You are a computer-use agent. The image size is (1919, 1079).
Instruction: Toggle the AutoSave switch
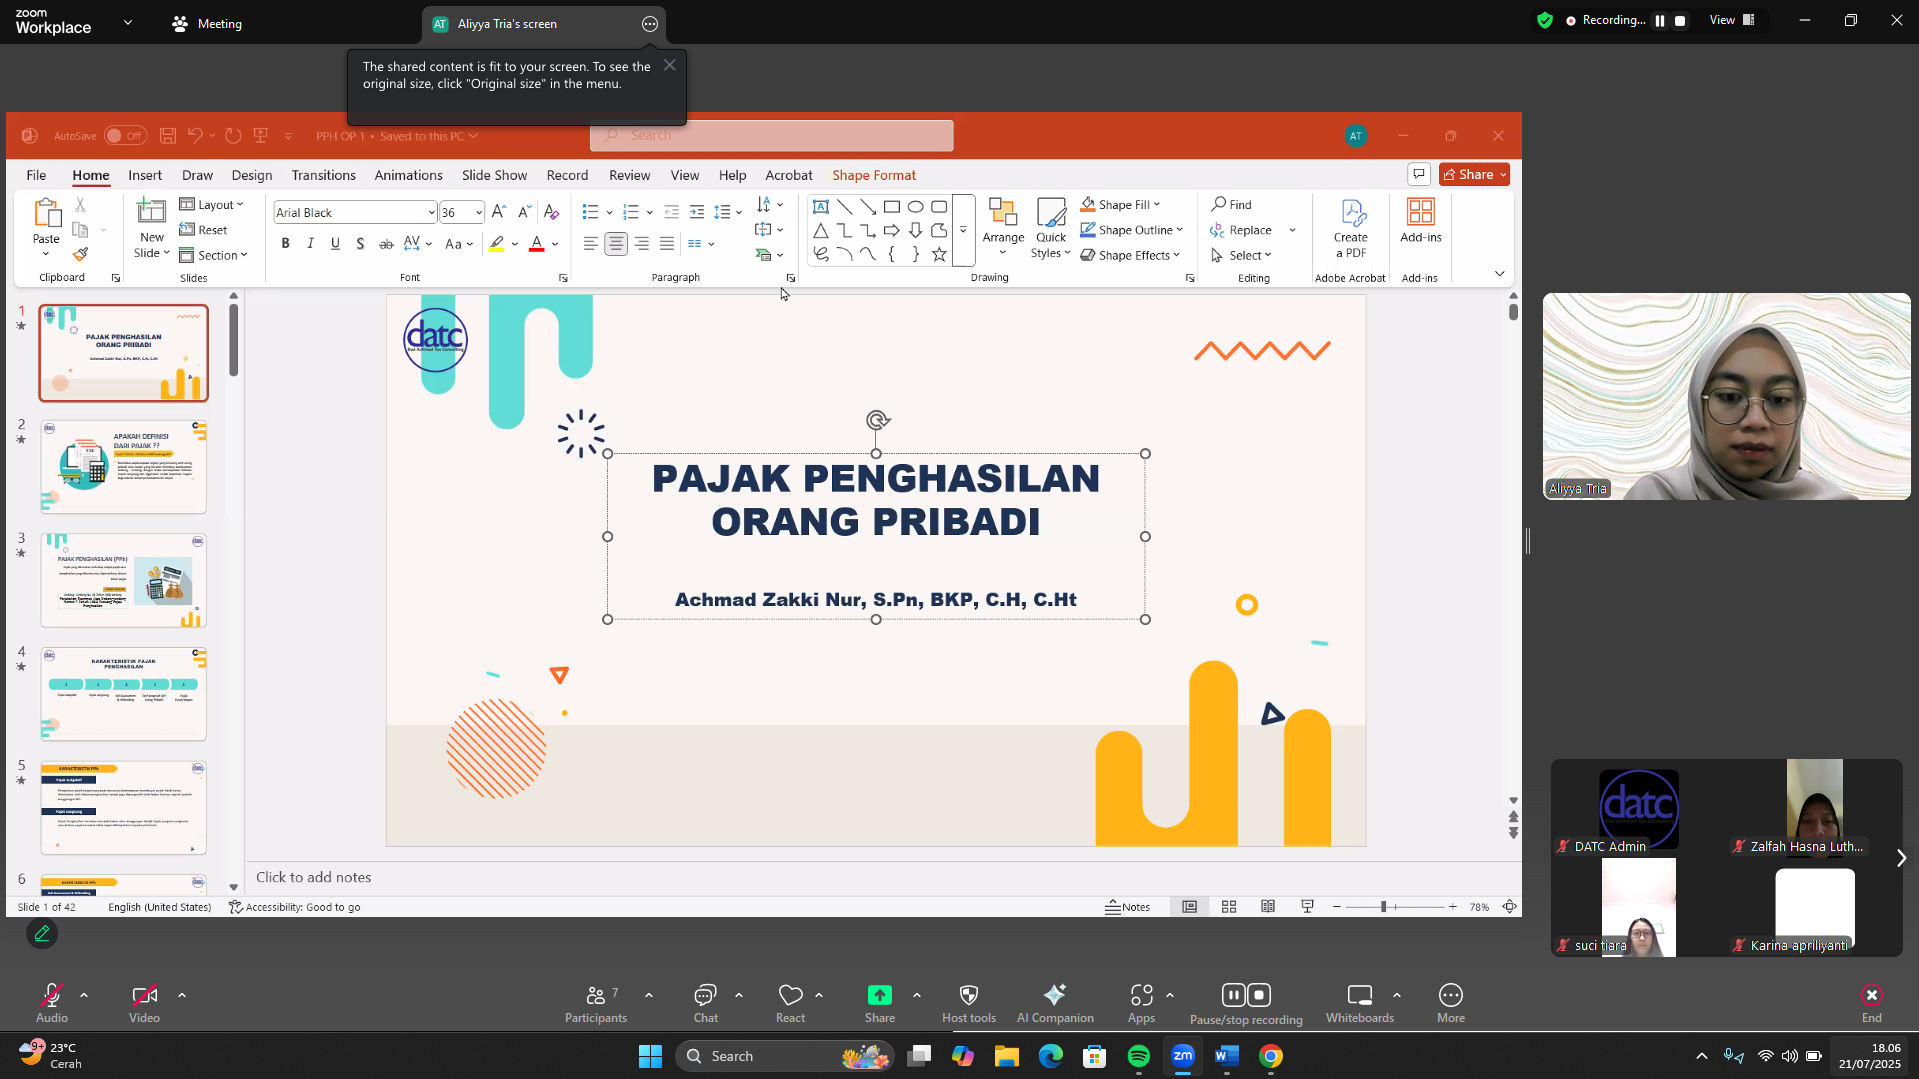(125, 136)
